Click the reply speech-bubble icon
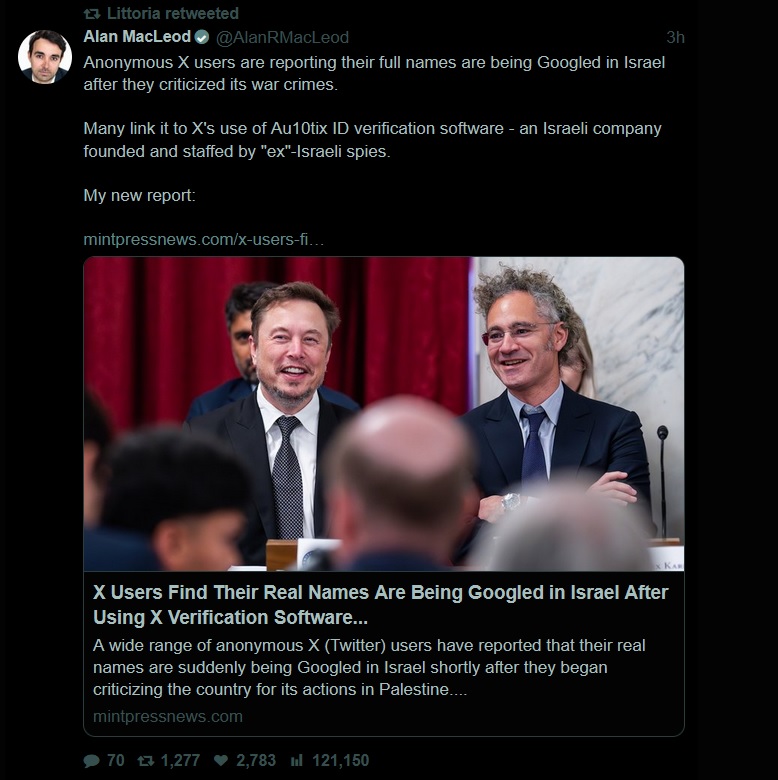Viewport: 778px width, 780px height. [x=92, y=761]
